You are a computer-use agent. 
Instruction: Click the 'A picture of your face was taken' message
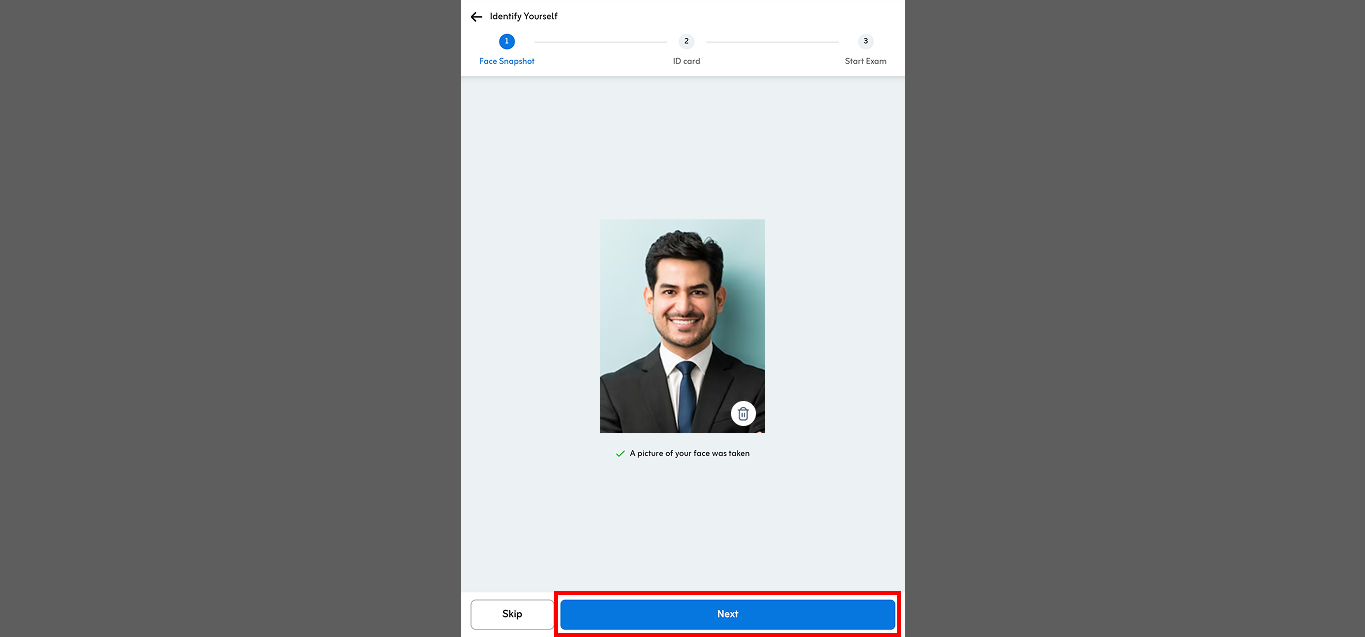[x=690, y=454]
